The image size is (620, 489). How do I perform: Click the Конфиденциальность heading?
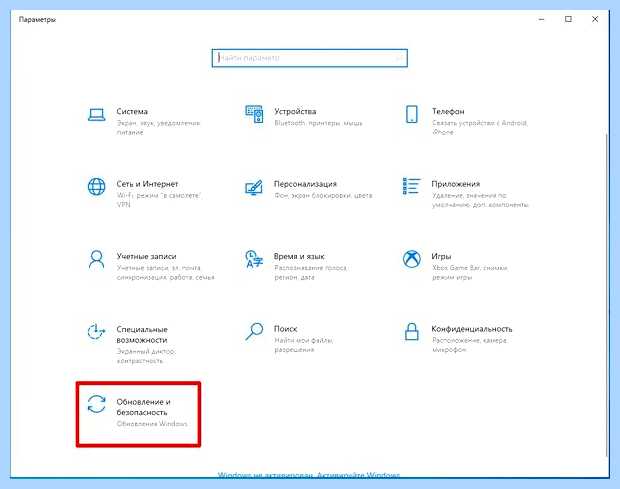(x=472, y=329)
